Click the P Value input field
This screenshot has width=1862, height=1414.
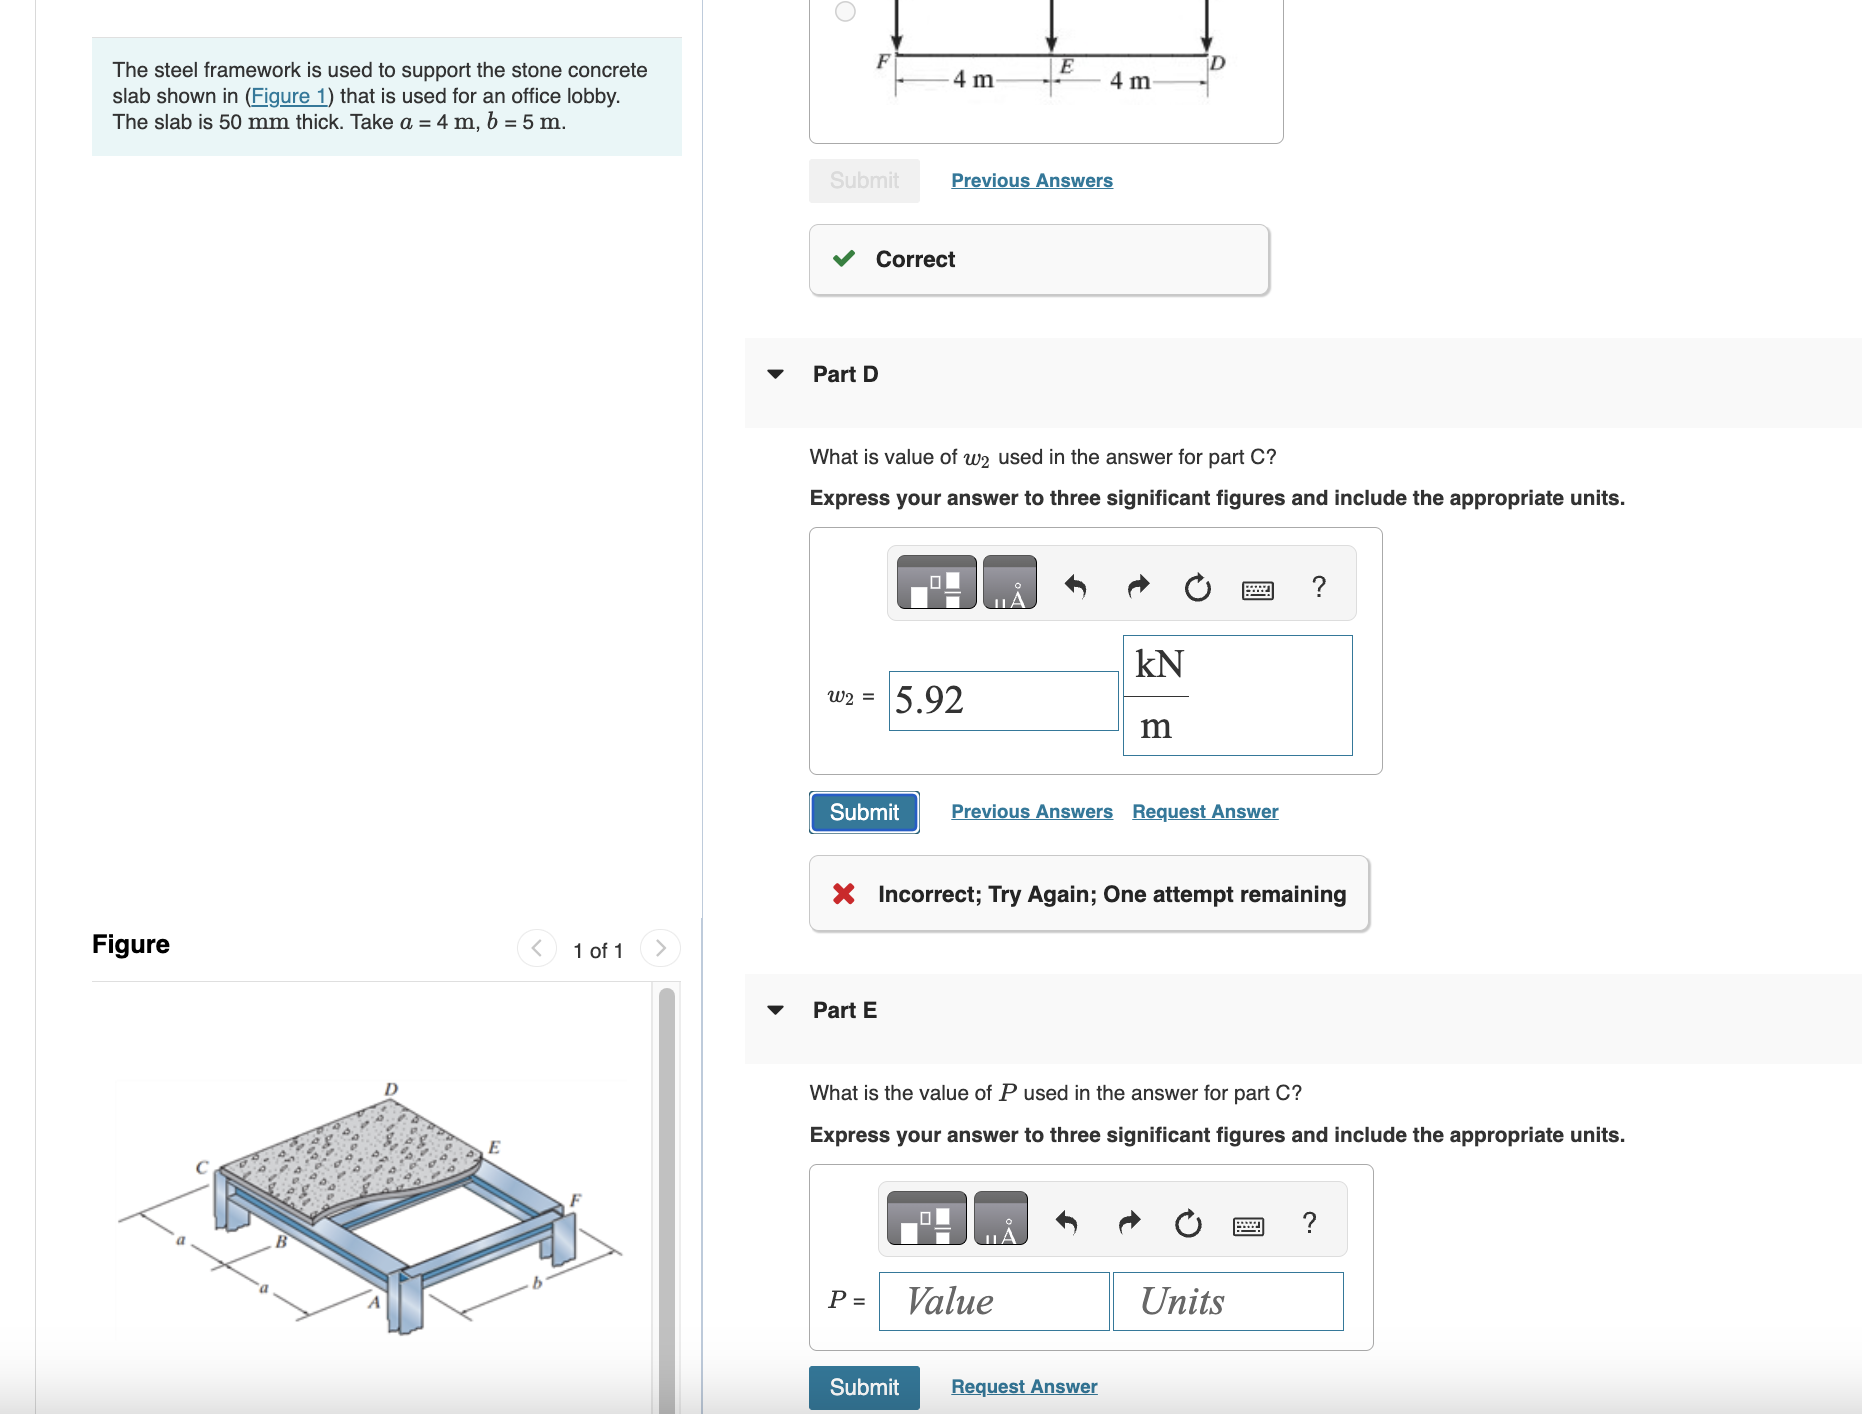tap(993, 1301)
